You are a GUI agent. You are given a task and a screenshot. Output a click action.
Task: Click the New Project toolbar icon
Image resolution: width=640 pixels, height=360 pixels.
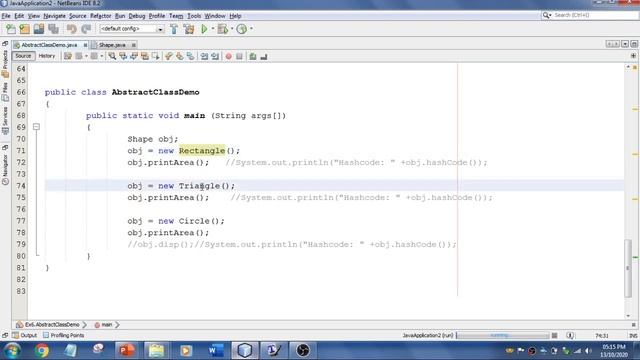[24, 29]
